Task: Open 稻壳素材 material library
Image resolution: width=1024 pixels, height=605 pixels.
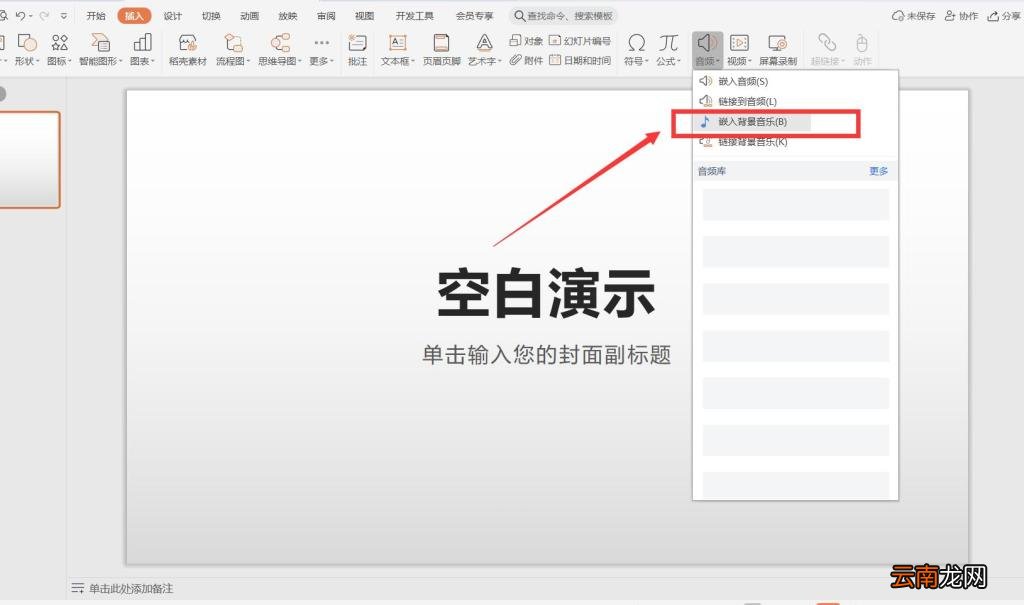Action: click(187, 50)
